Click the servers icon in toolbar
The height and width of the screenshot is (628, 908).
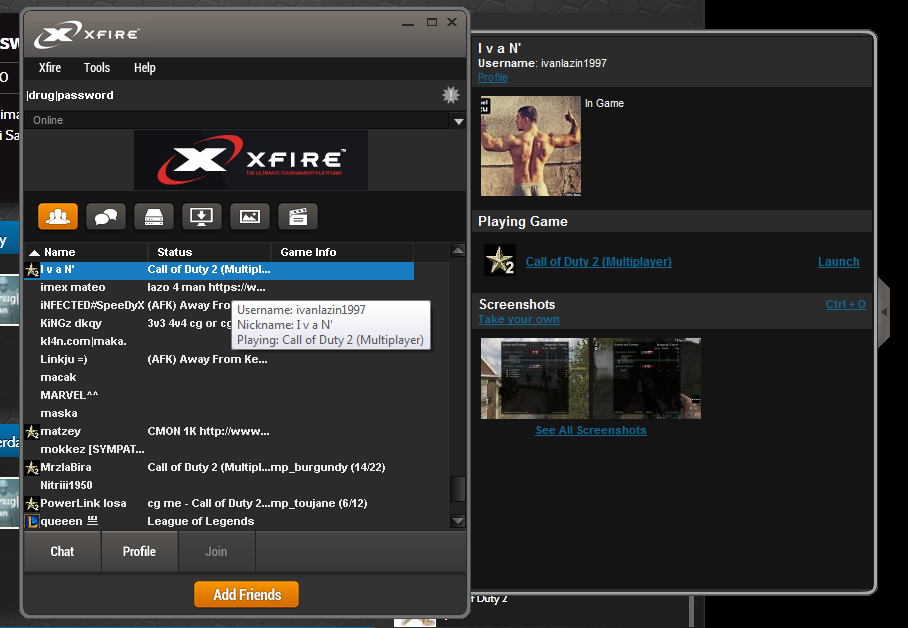click(154, 216)
